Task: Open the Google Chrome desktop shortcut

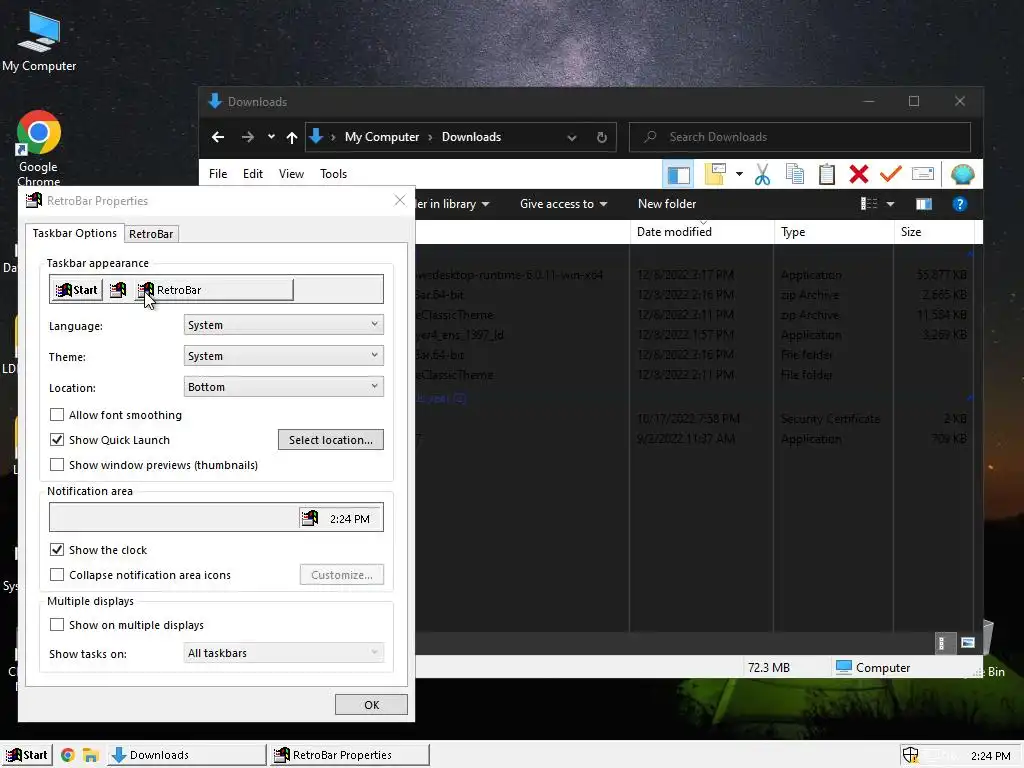Action: click(x=39, y=148)
